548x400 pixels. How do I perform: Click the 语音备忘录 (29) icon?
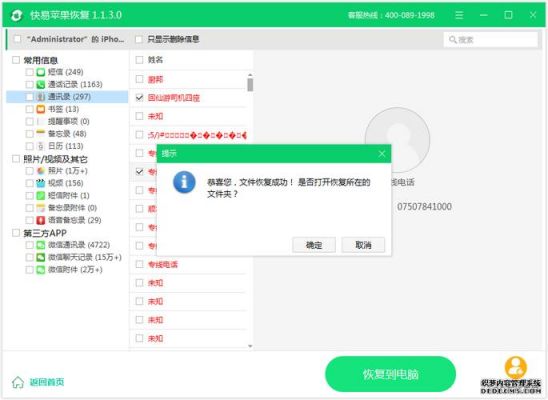pyautogui.click(x=41, y=220)
